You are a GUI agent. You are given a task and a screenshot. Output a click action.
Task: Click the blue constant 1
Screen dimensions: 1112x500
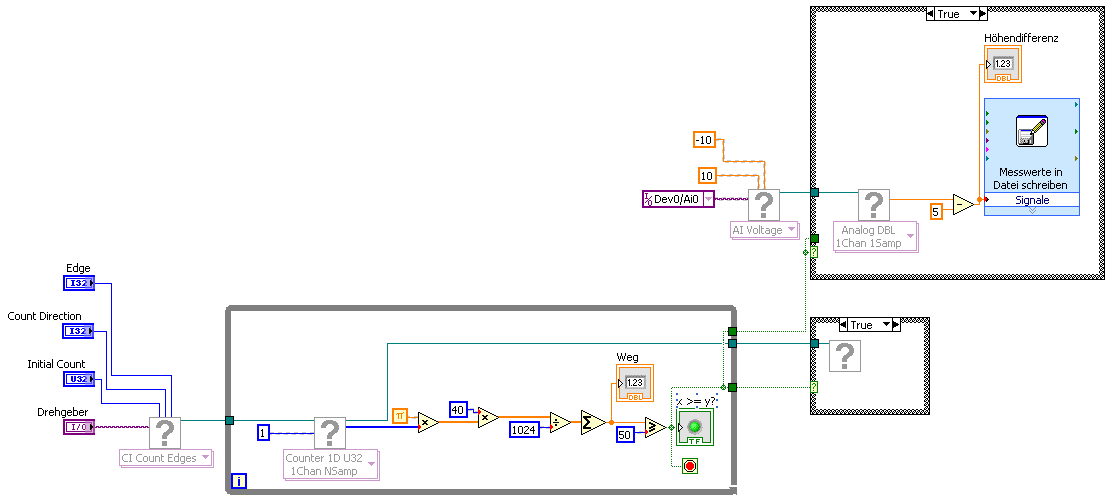[263, 433]
